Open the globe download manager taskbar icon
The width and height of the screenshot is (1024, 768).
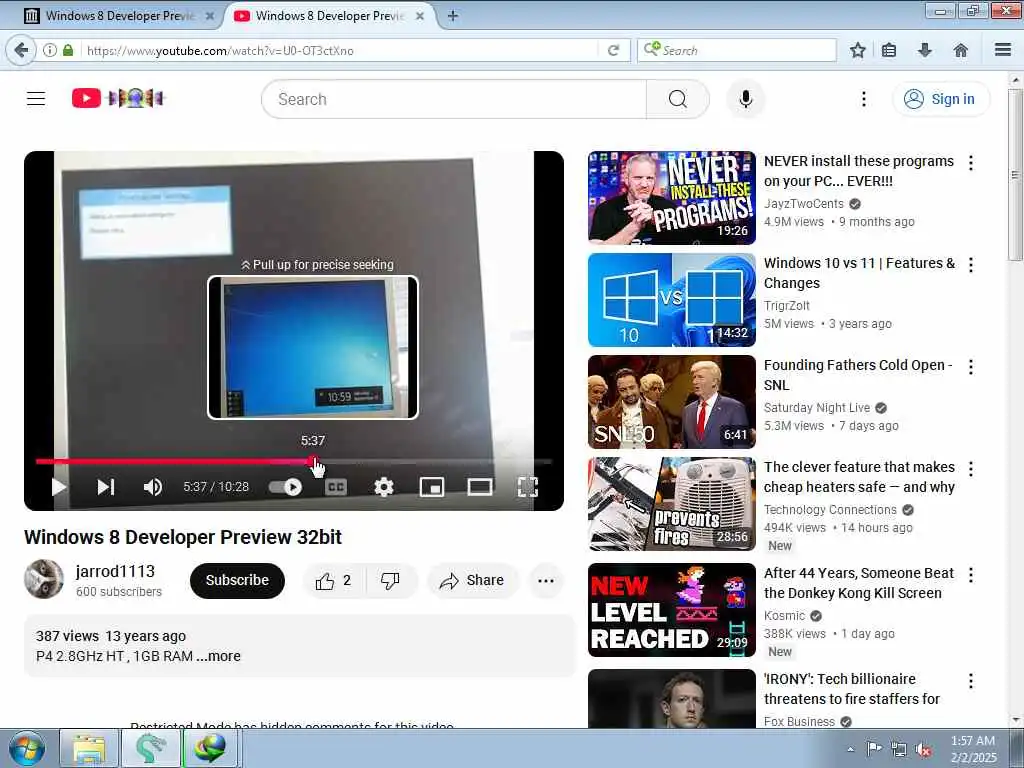(x=210, y=748)
